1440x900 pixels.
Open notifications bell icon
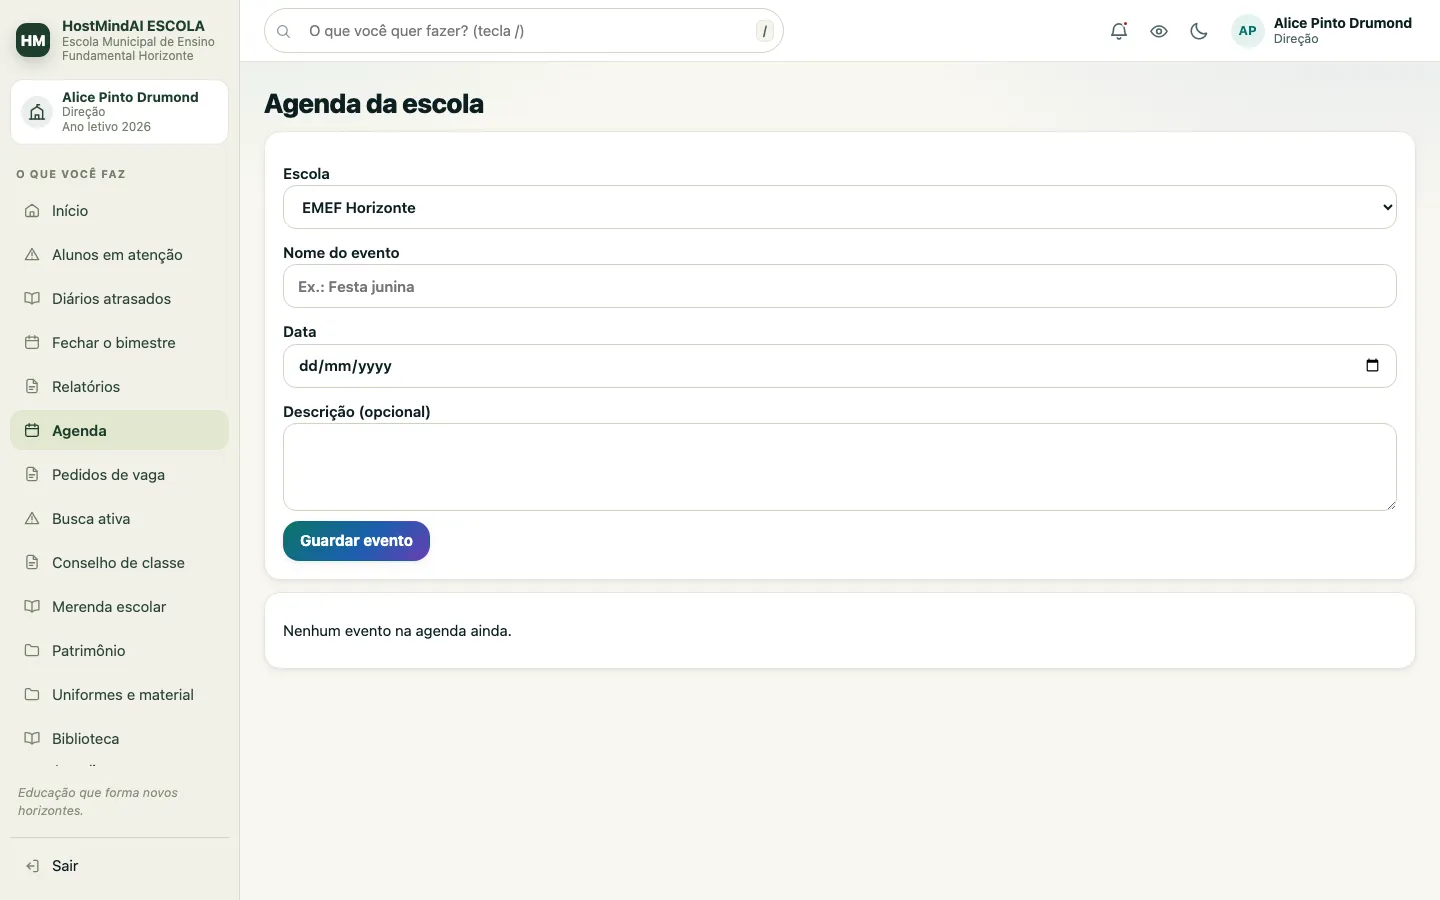coord(1119,31)
